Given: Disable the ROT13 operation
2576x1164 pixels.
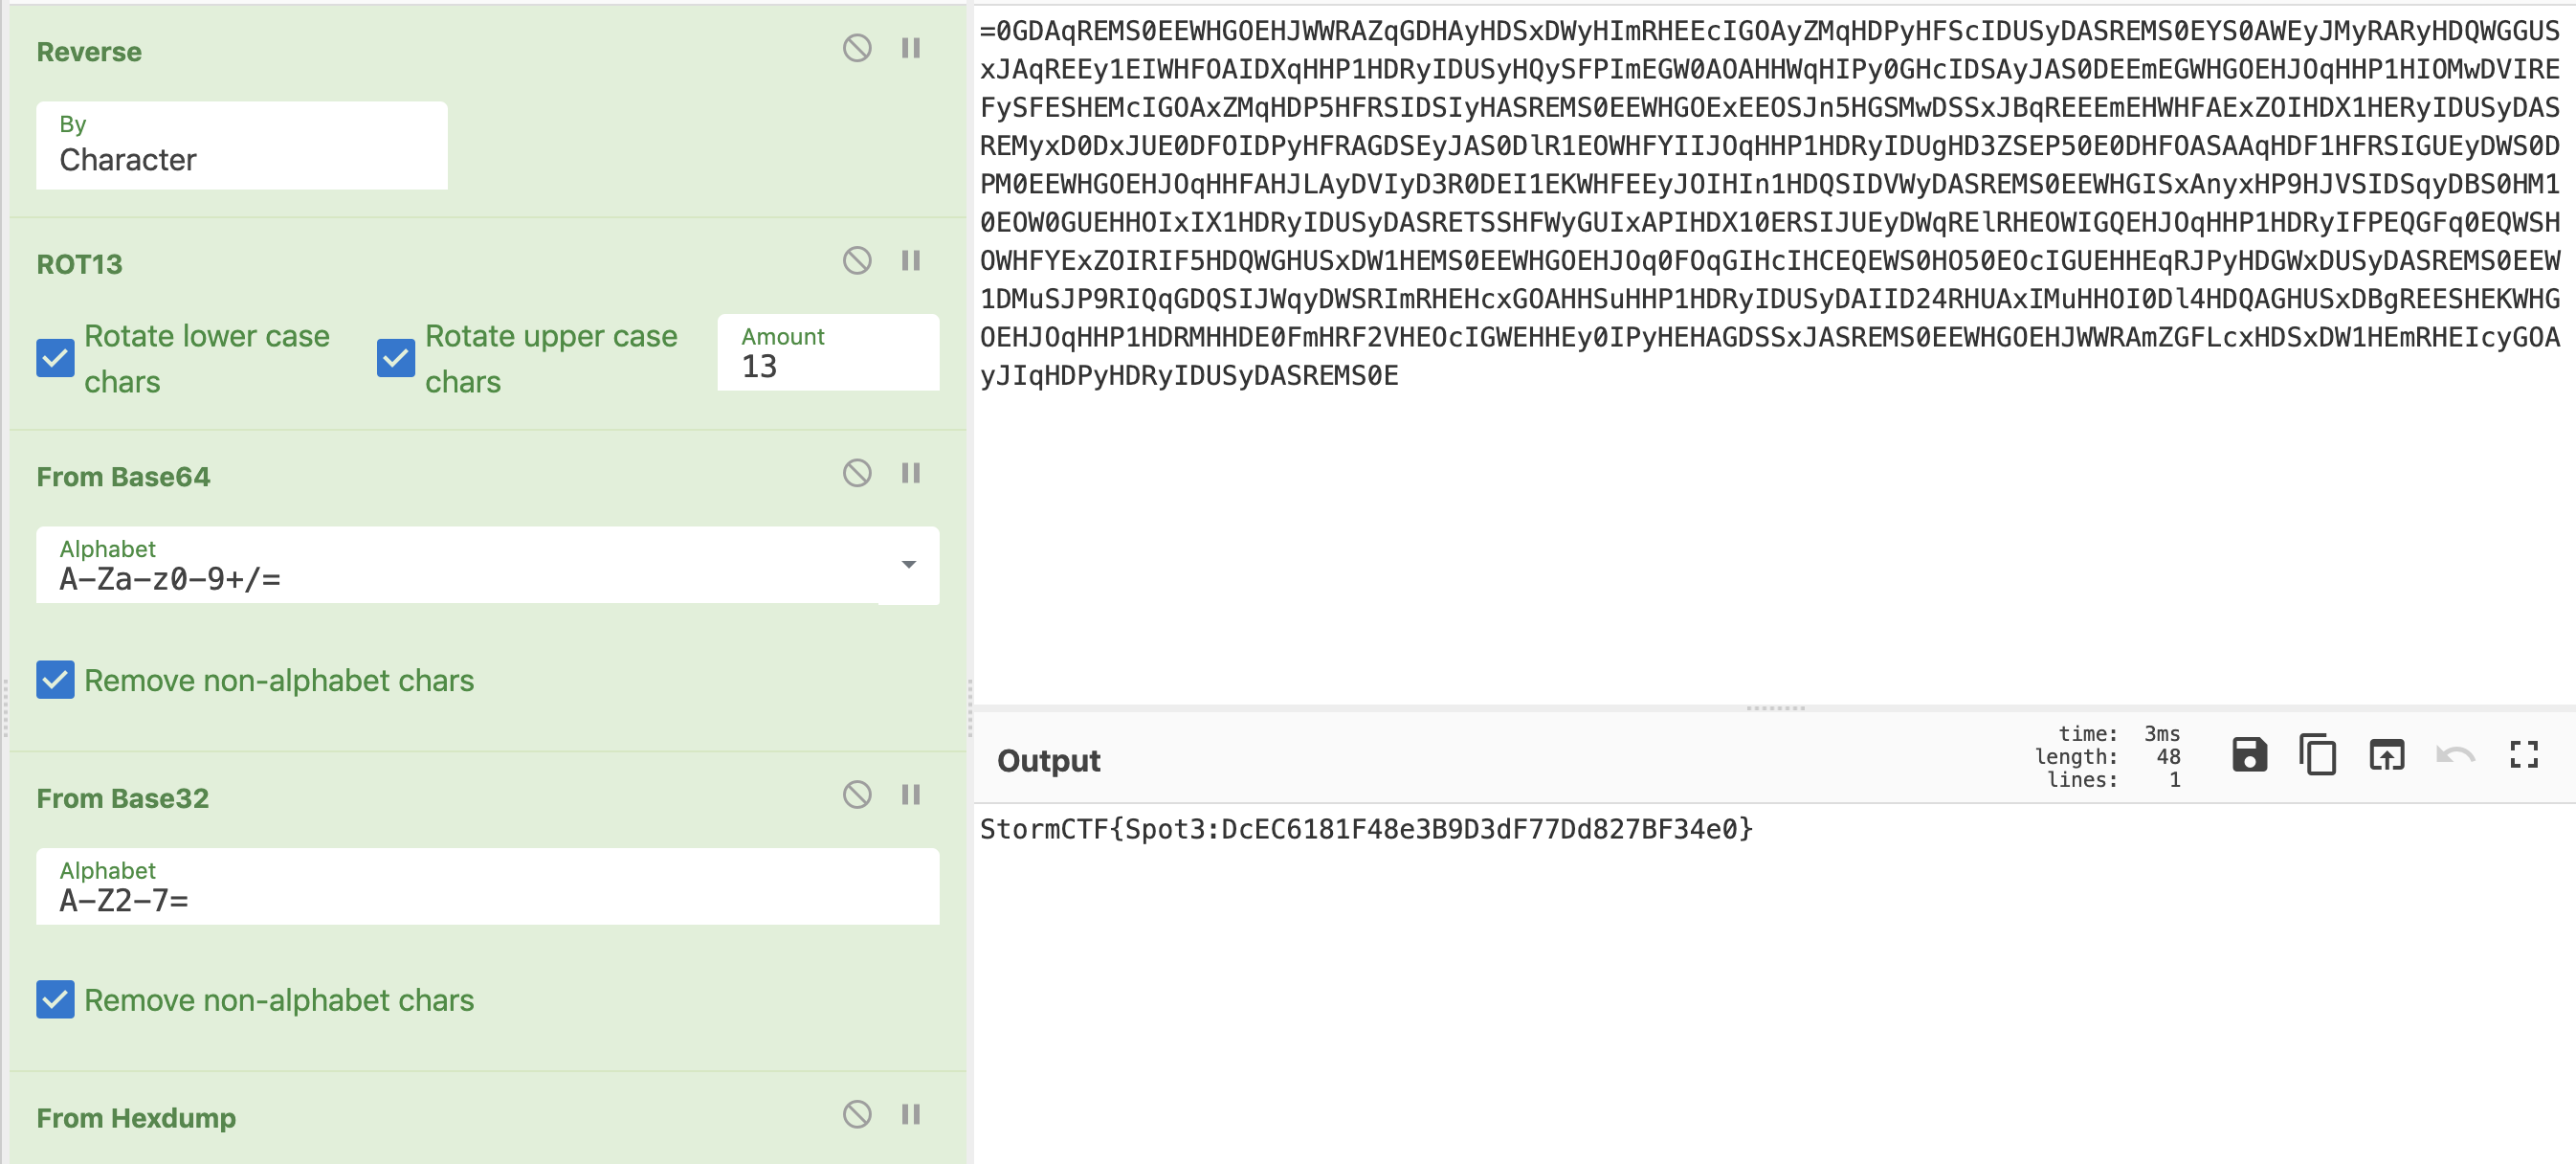Looking at the screenshot, I should [856, 261].
